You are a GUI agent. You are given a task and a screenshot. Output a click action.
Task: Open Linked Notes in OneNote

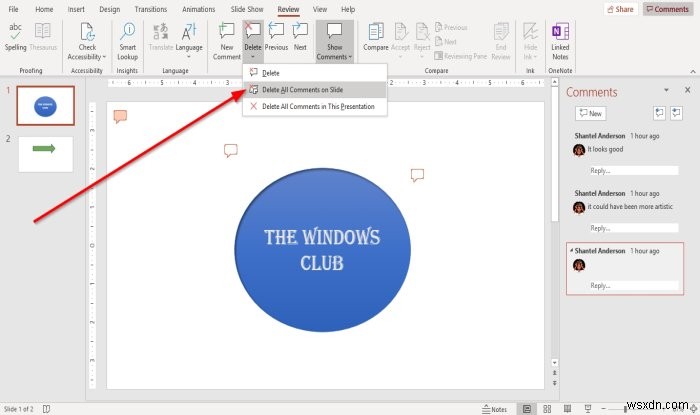point(560,42)
